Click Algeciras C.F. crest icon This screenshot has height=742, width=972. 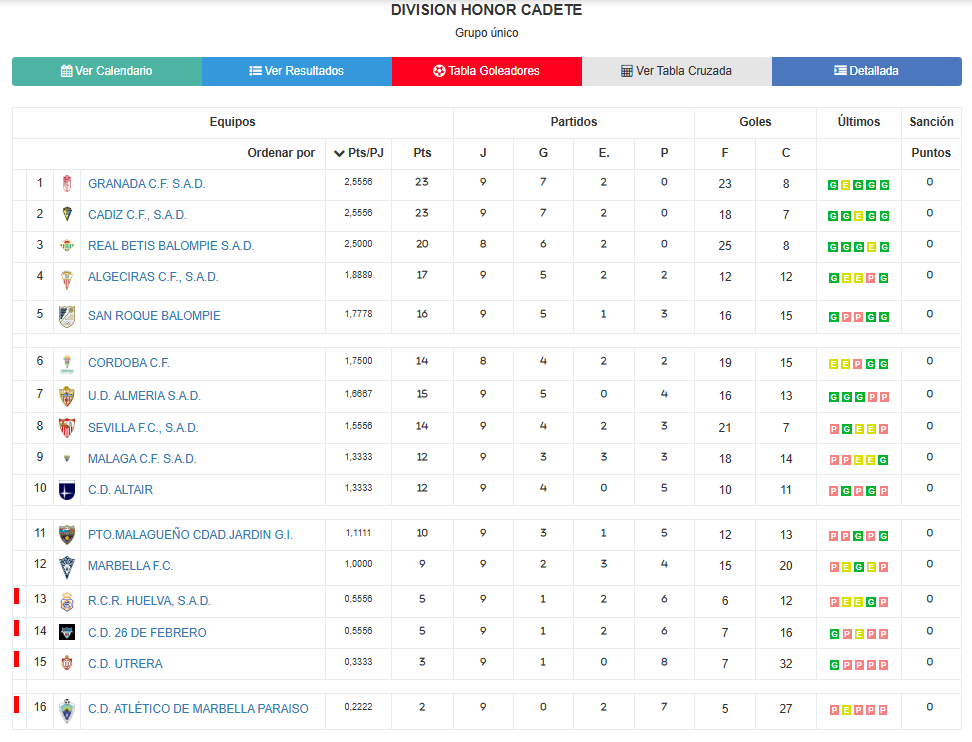click(x=67, y=280)
